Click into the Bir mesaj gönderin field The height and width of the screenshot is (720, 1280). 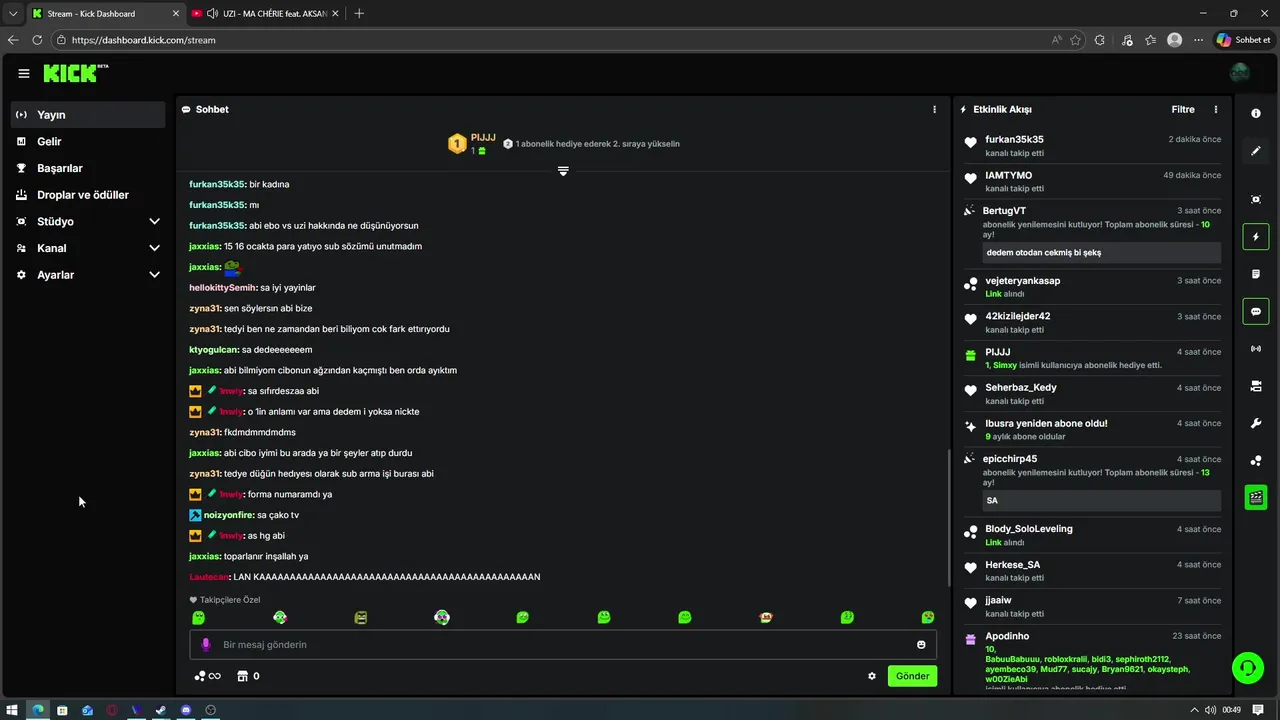pyautogui.click(x=563, y=645)
